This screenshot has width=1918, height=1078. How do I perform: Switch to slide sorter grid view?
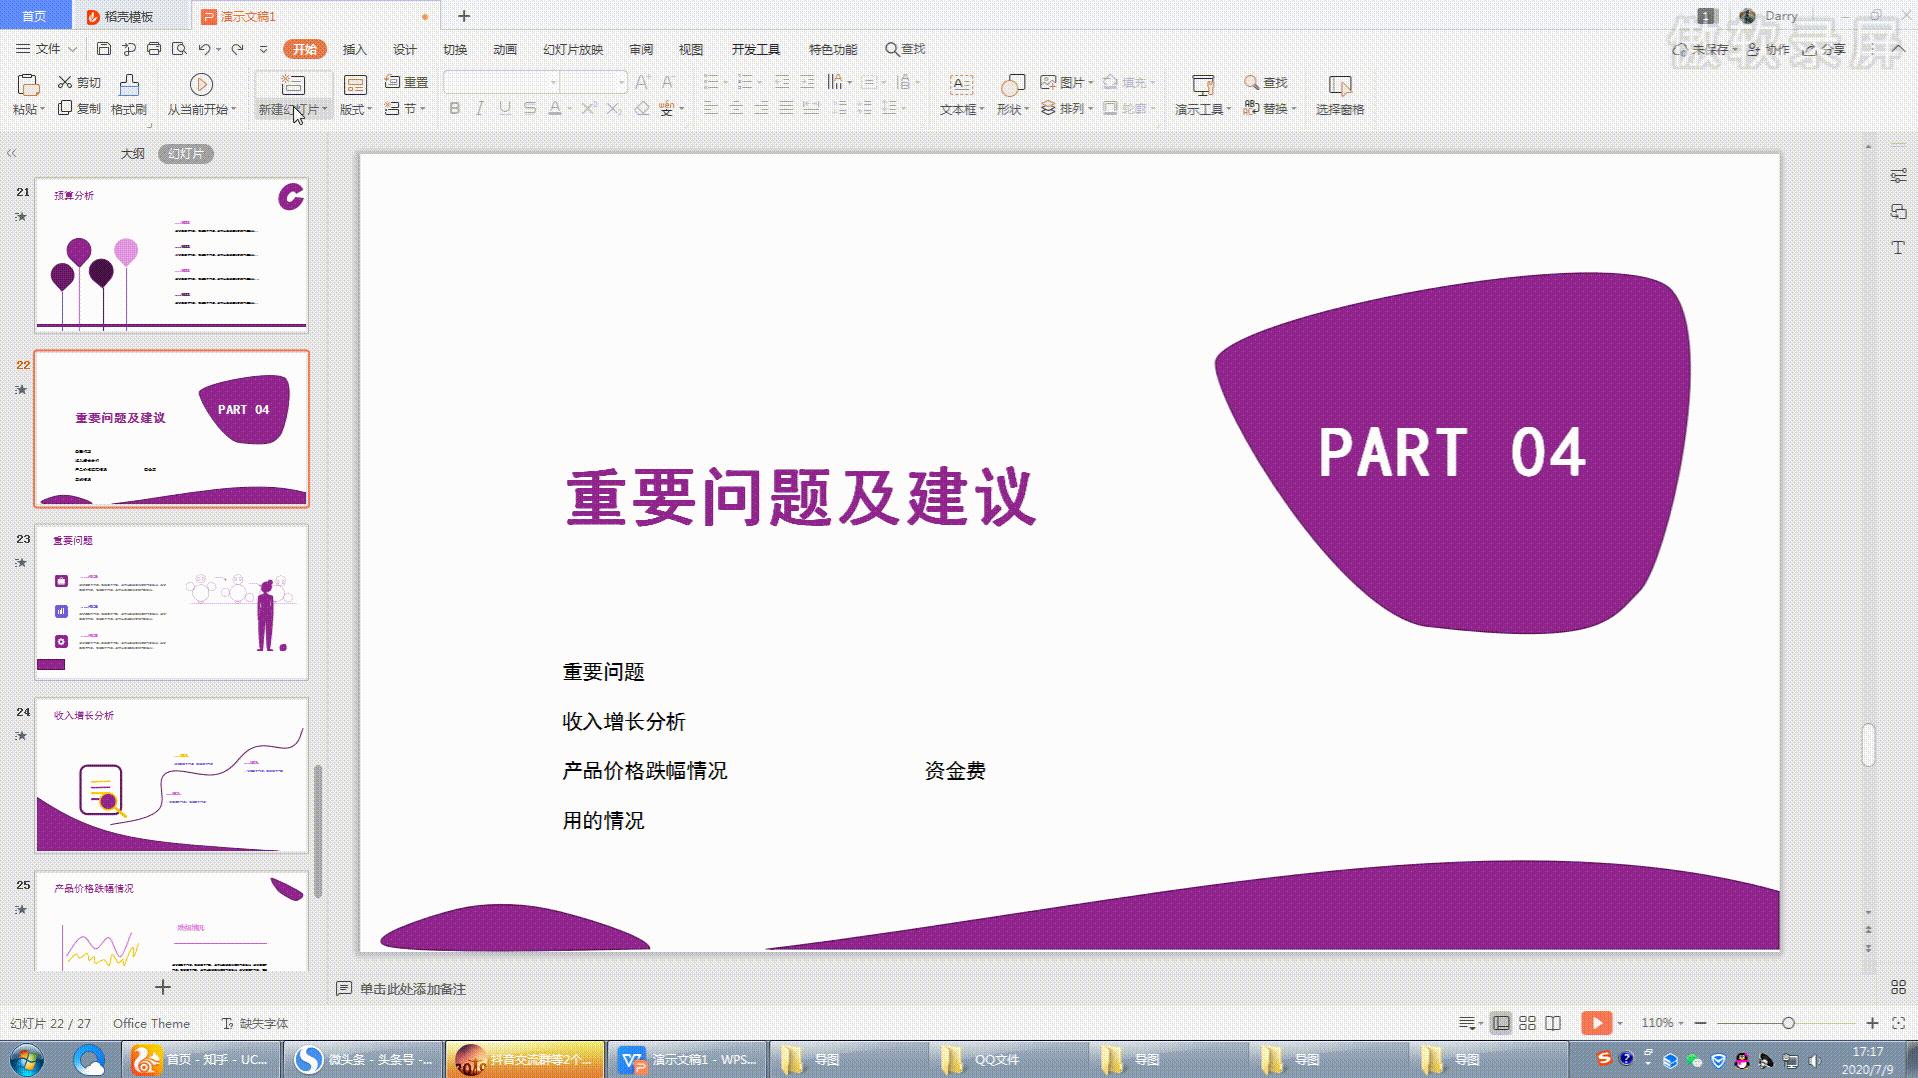coord(1527,1023)
